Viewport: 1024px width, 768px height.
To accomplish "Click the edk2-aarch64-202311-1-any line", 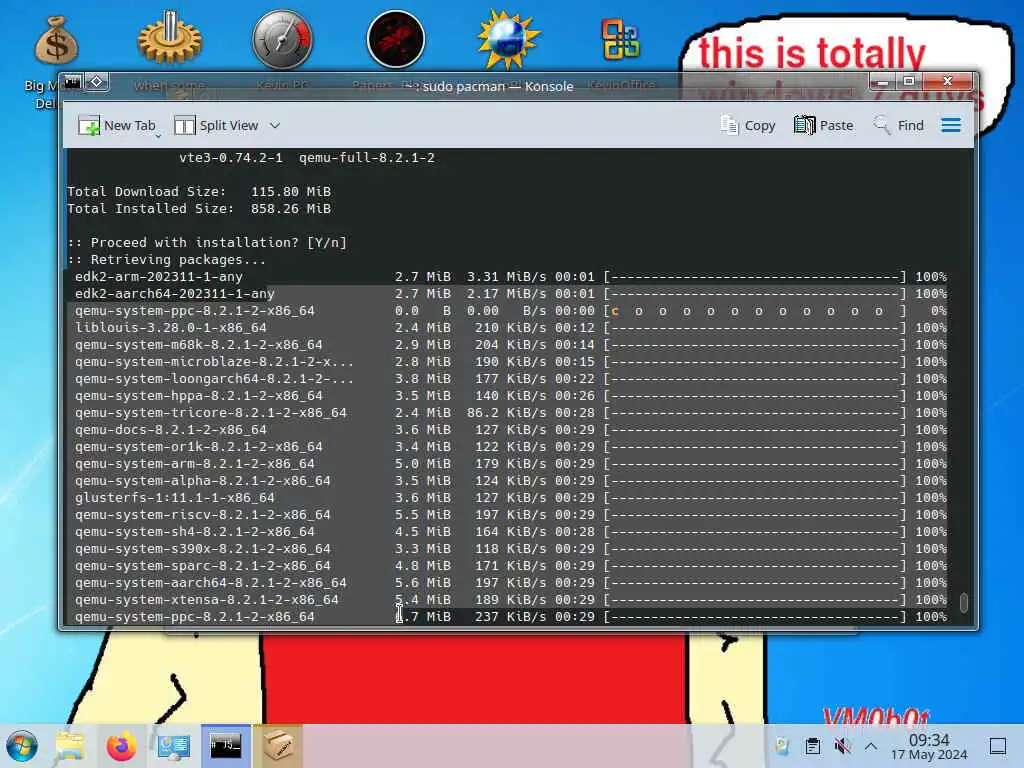I will pos(511,294).
